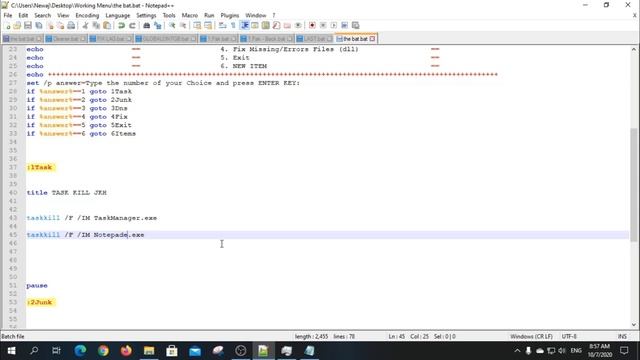
Task: Open the Edit menu
Action: [23, 15]
